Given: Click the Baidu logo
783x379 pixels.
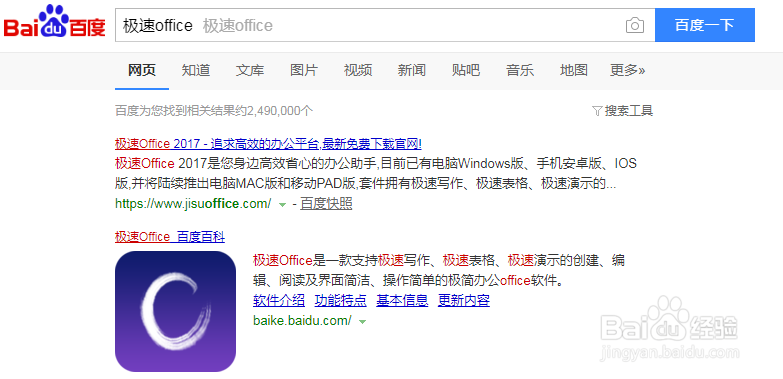Looking at the screenshot, I should click(55, 21).
